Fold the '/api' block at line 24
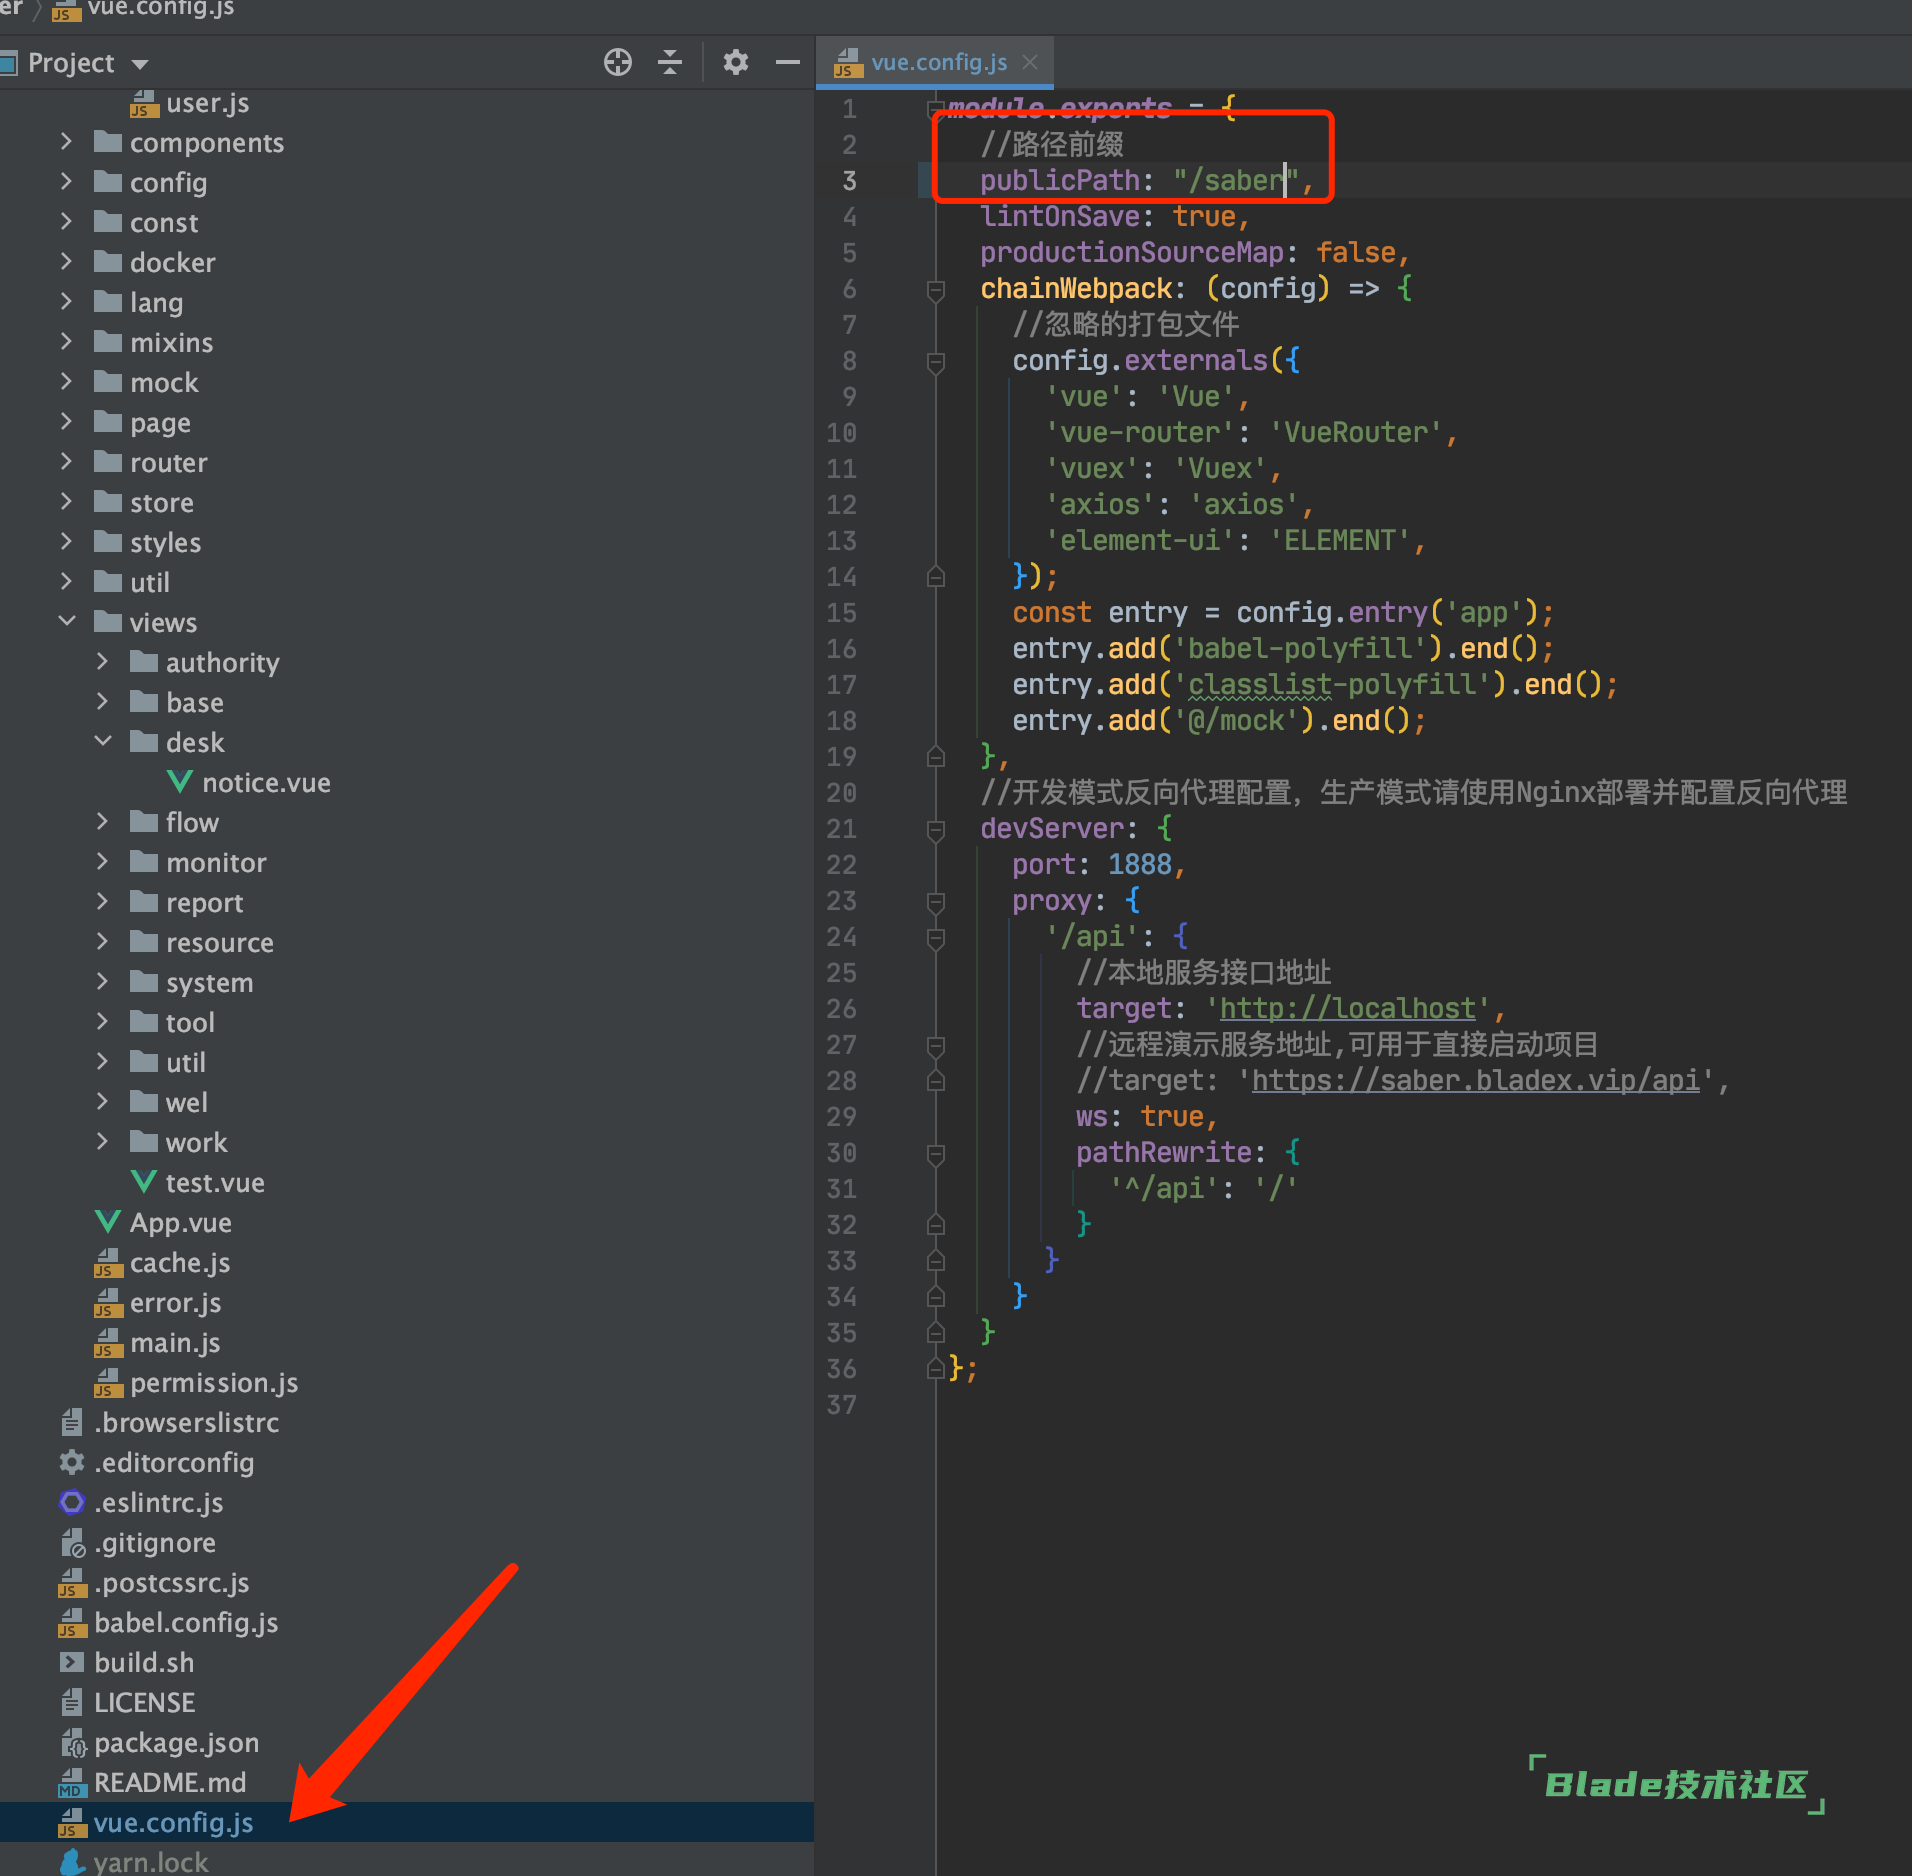Image resolution: width=1912 pixels, height=1876 pixels. (x=936, y=938)
